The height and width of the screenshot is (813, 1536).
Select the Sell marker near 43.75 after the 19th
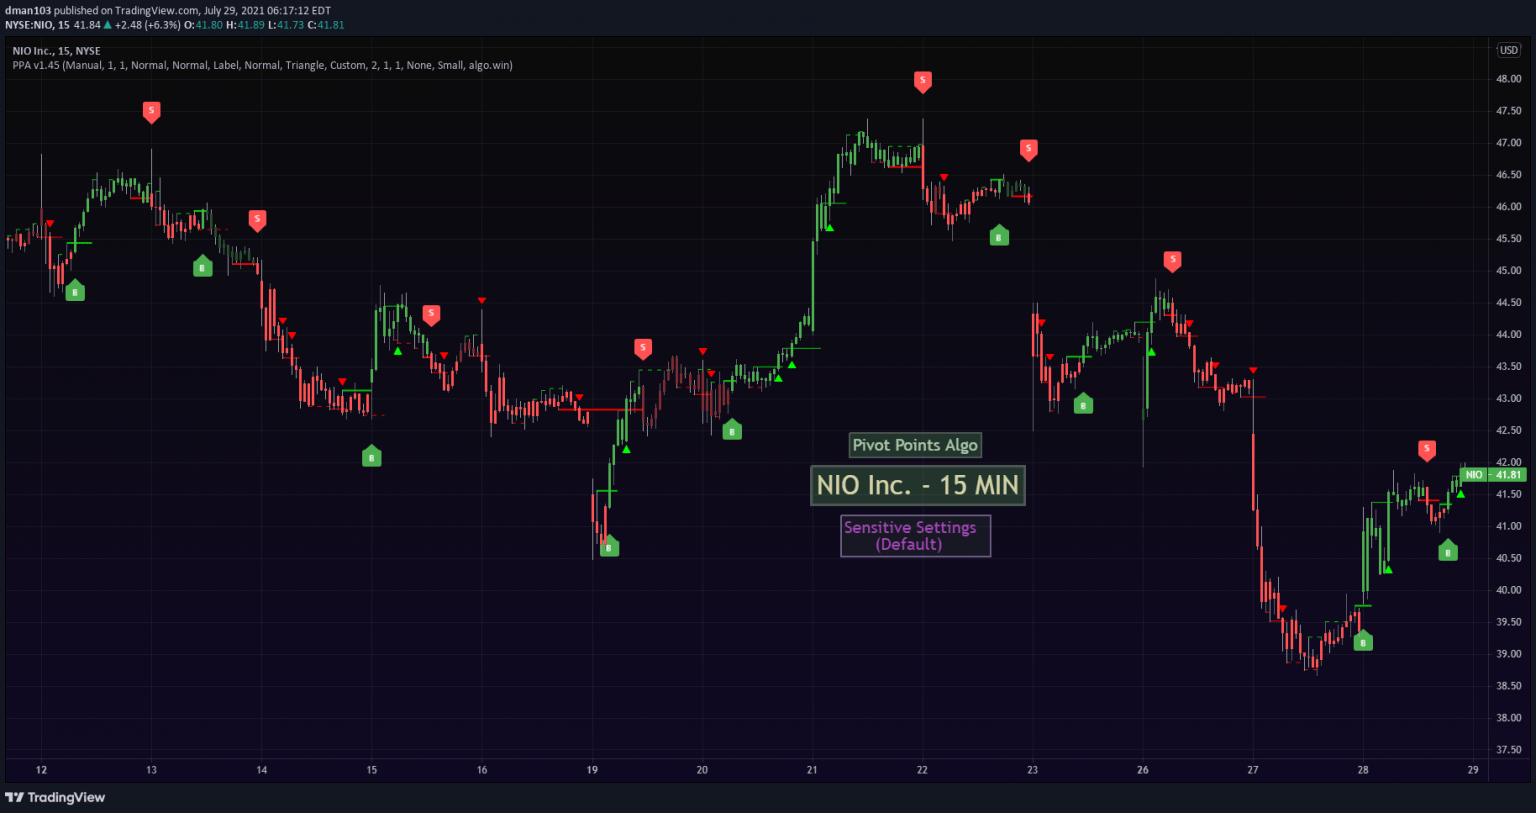[643, 349]
